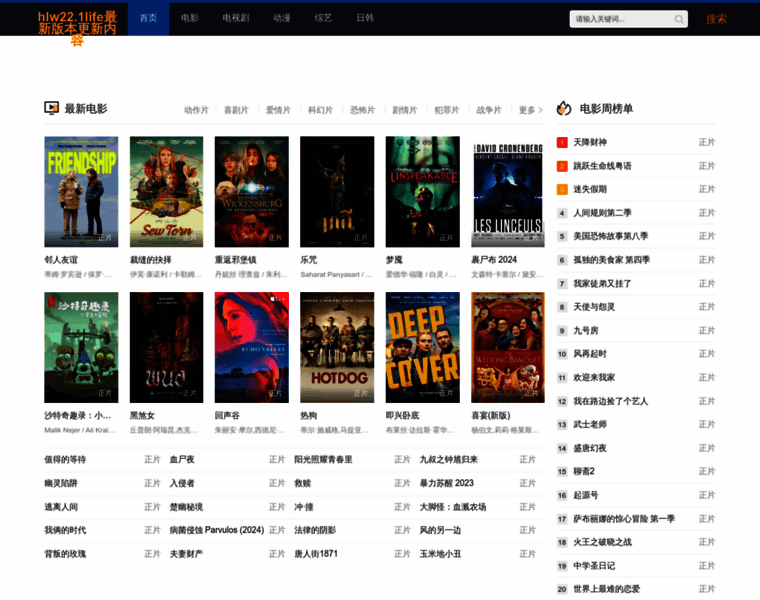Filter by 科幻片 genre
Viewport: 760px width, 600px height.
pyautogui.click(x=320, y=111)
